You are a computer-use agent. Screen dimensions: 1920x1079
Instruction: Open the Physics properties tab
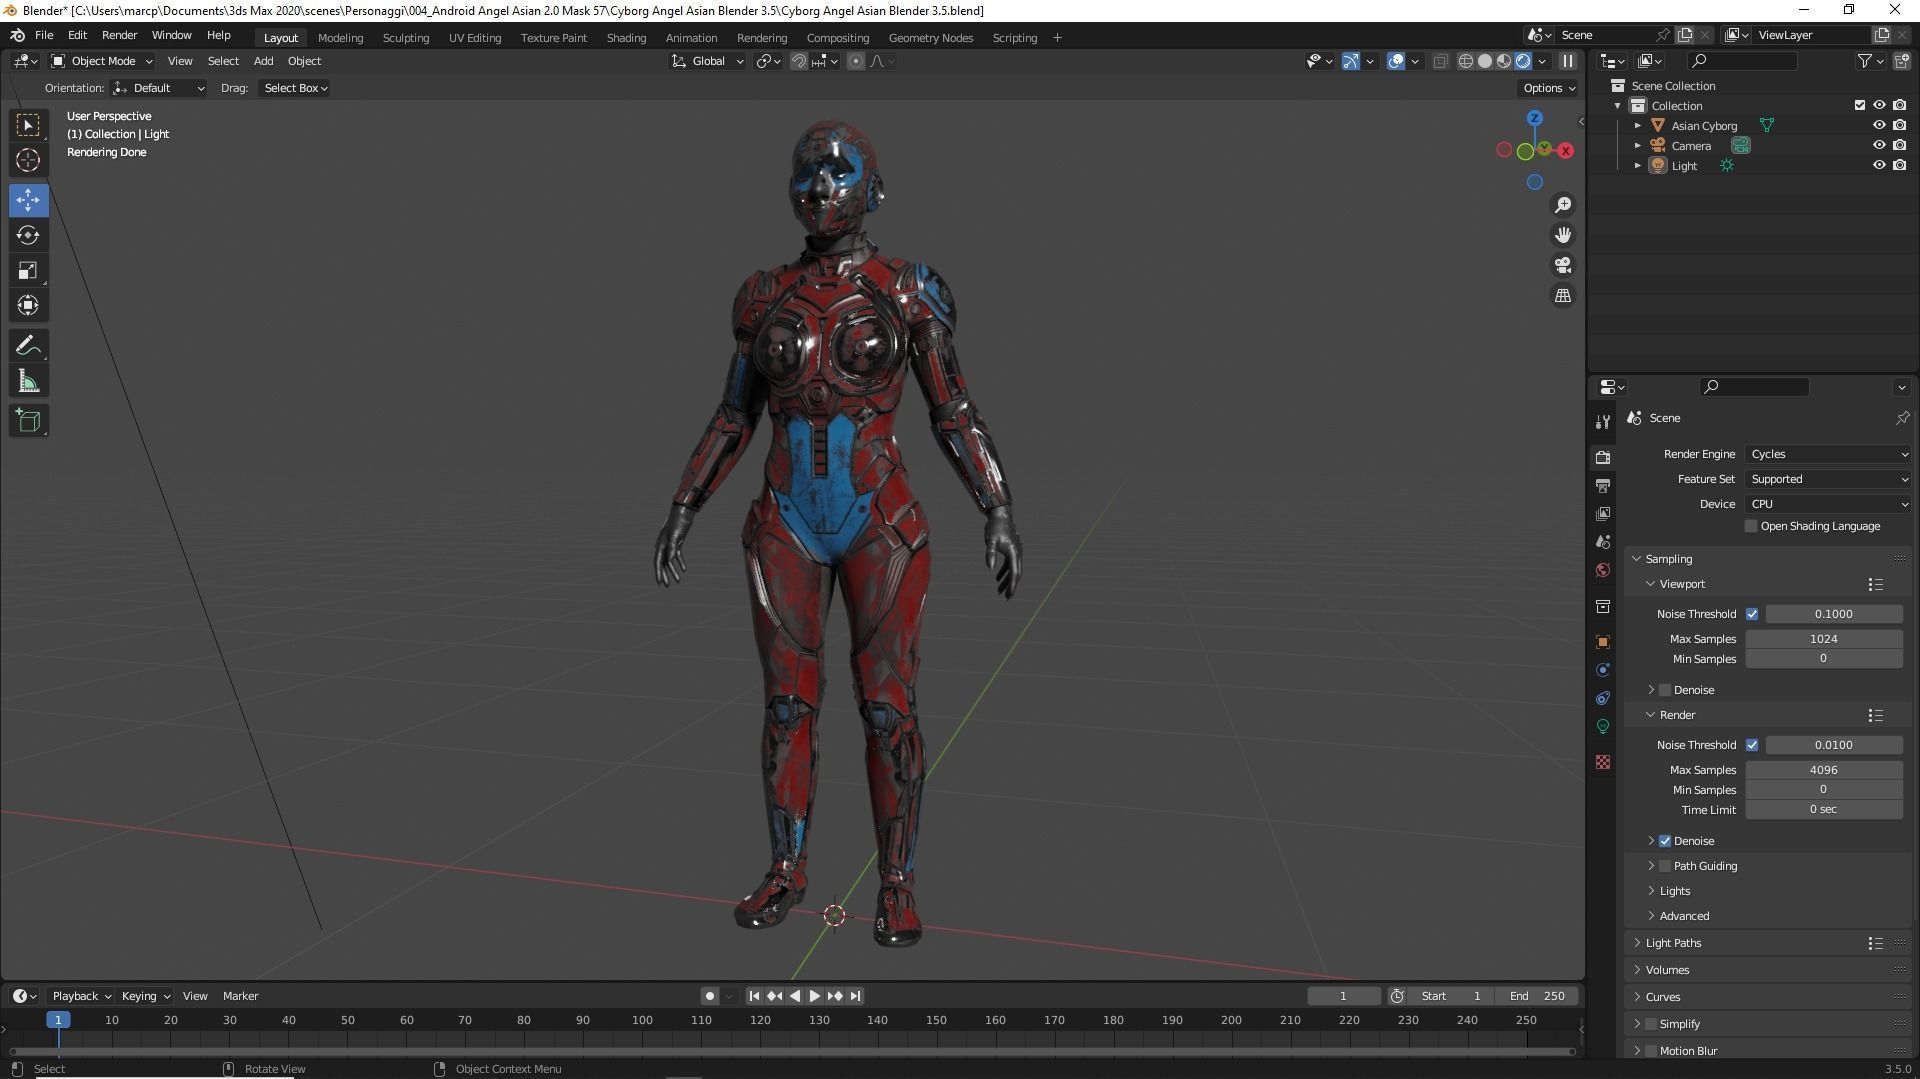point(1603,670)
